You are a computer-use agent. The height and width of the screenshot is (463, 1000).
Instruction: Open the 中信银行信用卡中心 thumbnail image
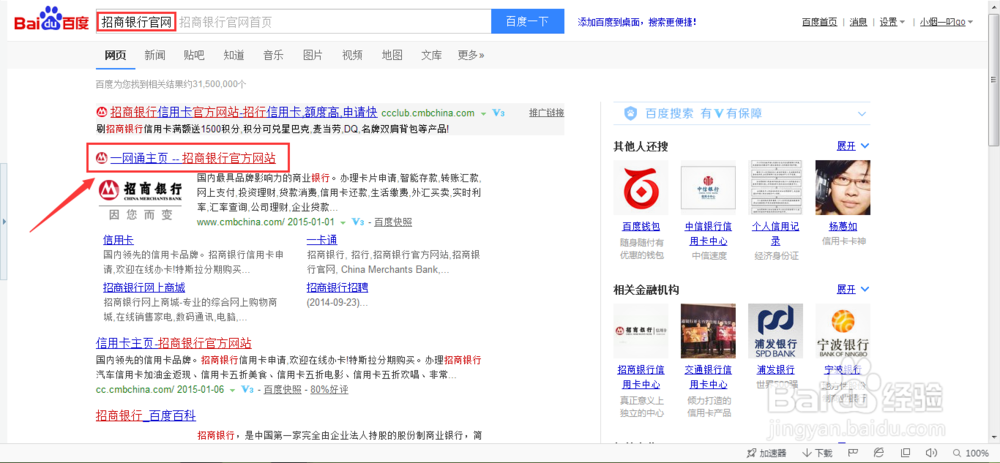click(708, 187)
